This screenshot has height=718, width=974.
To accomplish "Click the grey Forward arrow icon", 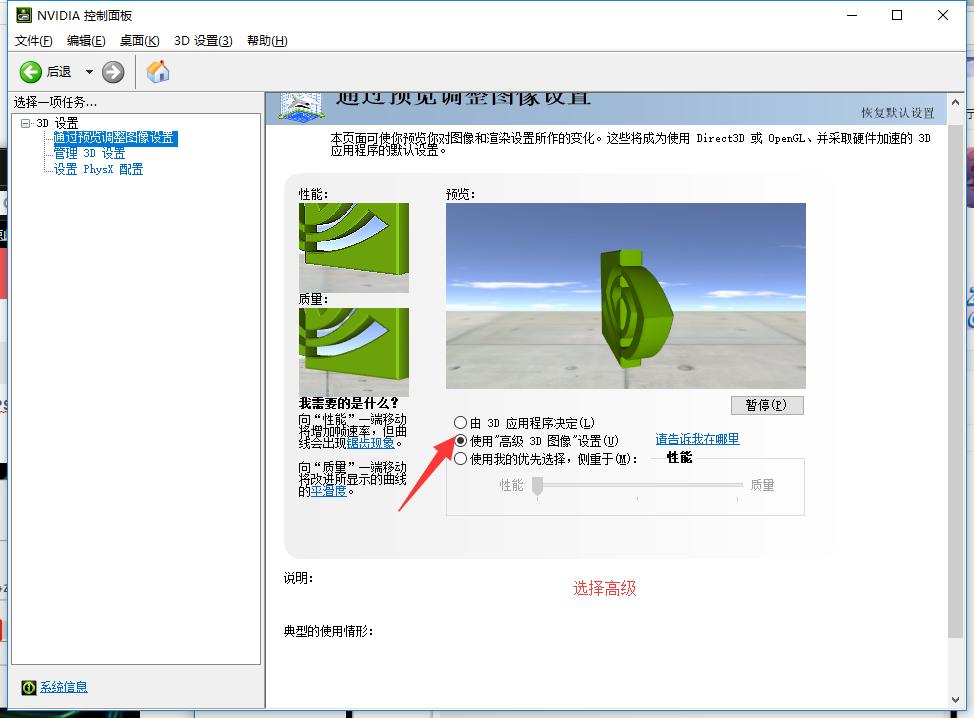I will point(113,72).
